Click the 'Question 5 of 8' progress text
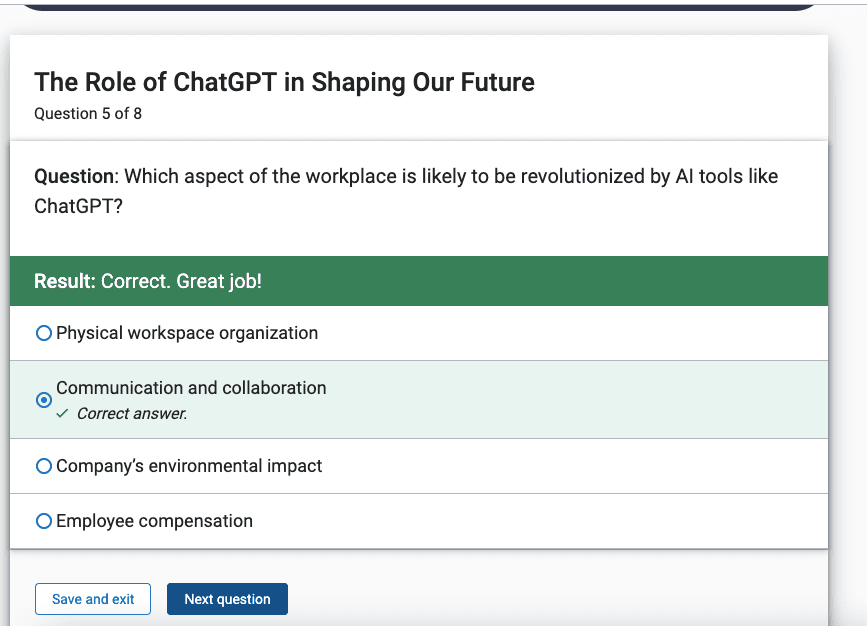The height and width of the screenshot is (626, 867). 88,113
